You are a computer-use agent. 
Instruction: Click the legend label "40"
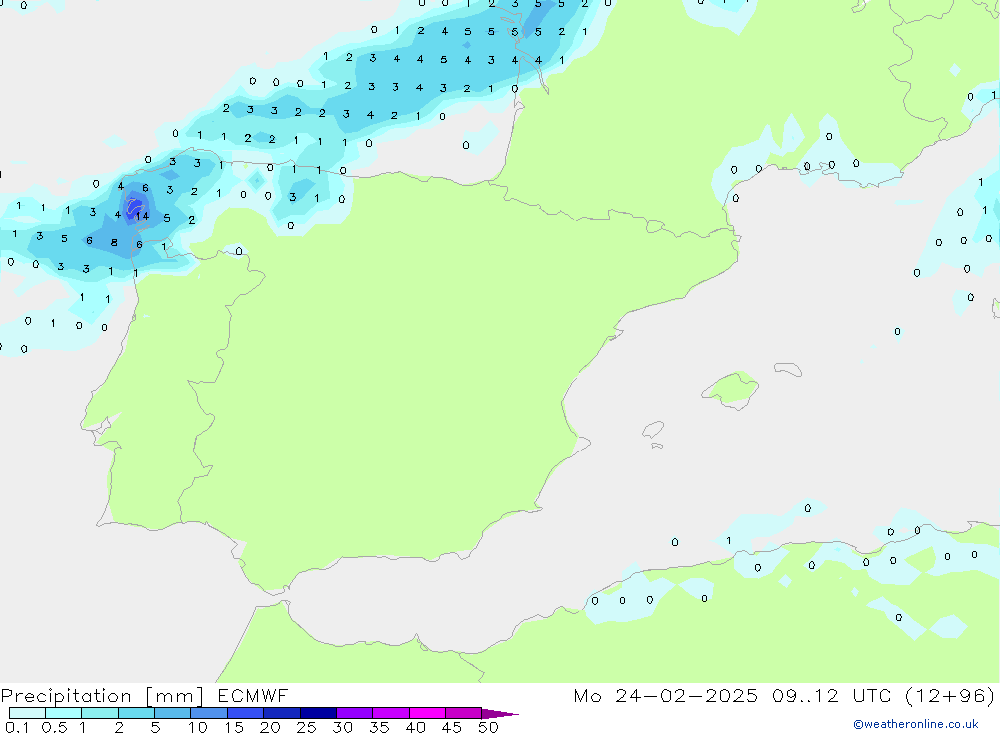point(415,727)
